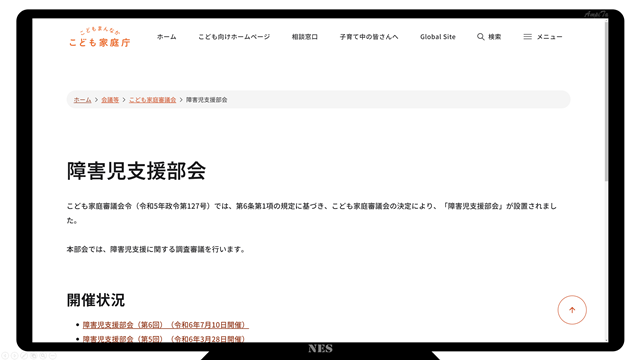Viewport: 640px width, 360px height.
Task: Open 障害児支援部会（第6回）link
Action: tap(165, 325)
